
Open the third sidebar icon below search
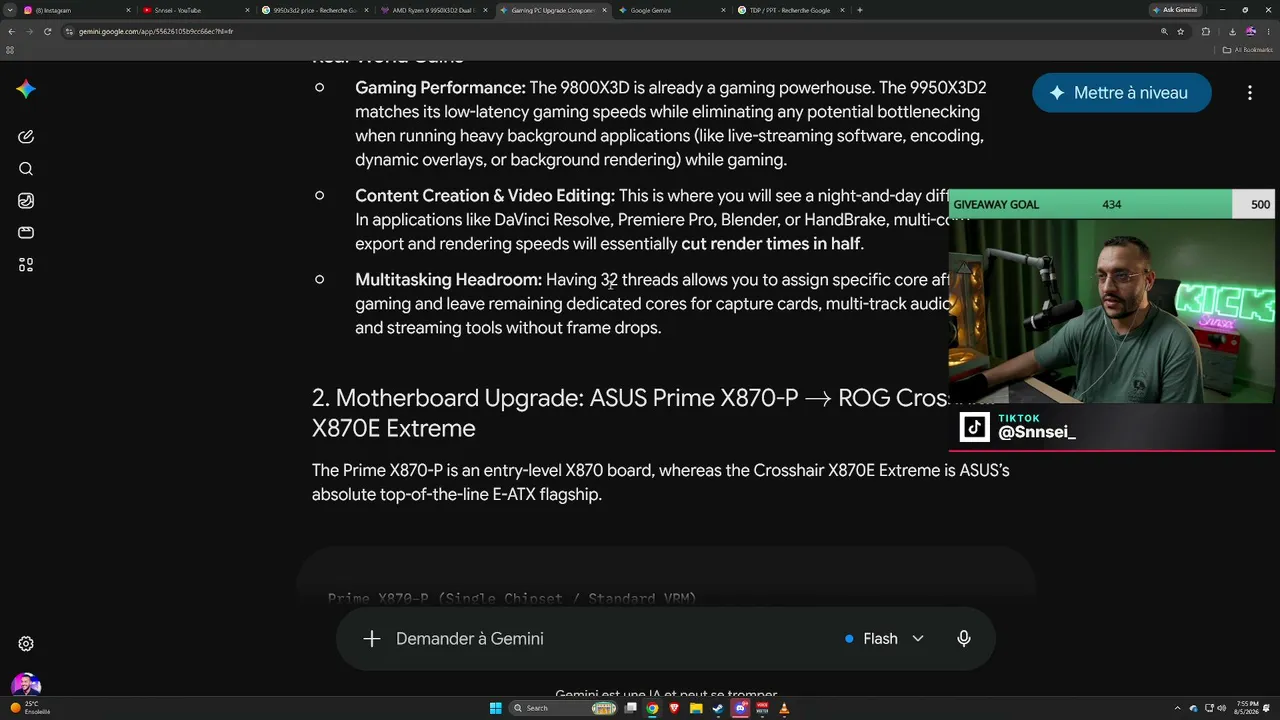tap(26, 201)
